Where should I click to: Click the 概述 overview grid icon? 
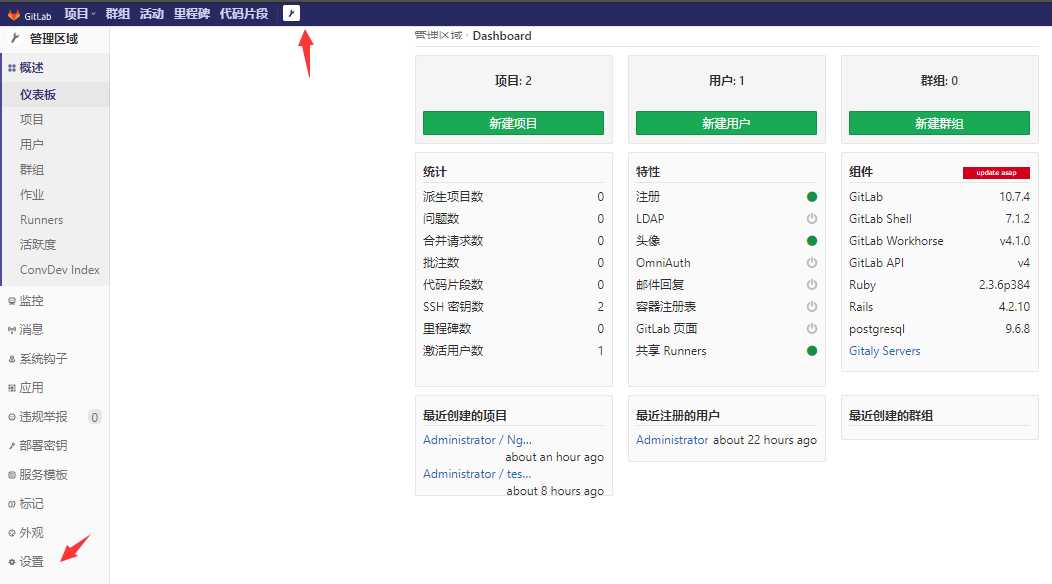click(x=11, y=68)
